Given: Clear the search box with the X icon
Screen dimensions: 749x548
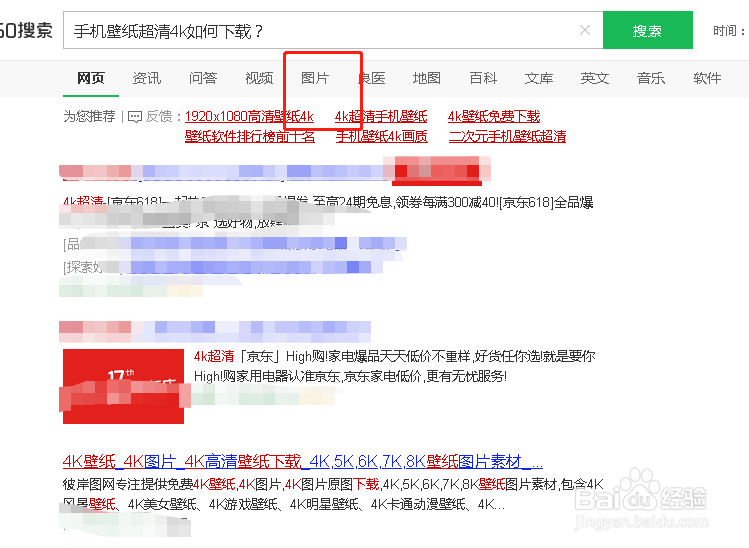Looking at the screenshot, I should coord(585,31).
